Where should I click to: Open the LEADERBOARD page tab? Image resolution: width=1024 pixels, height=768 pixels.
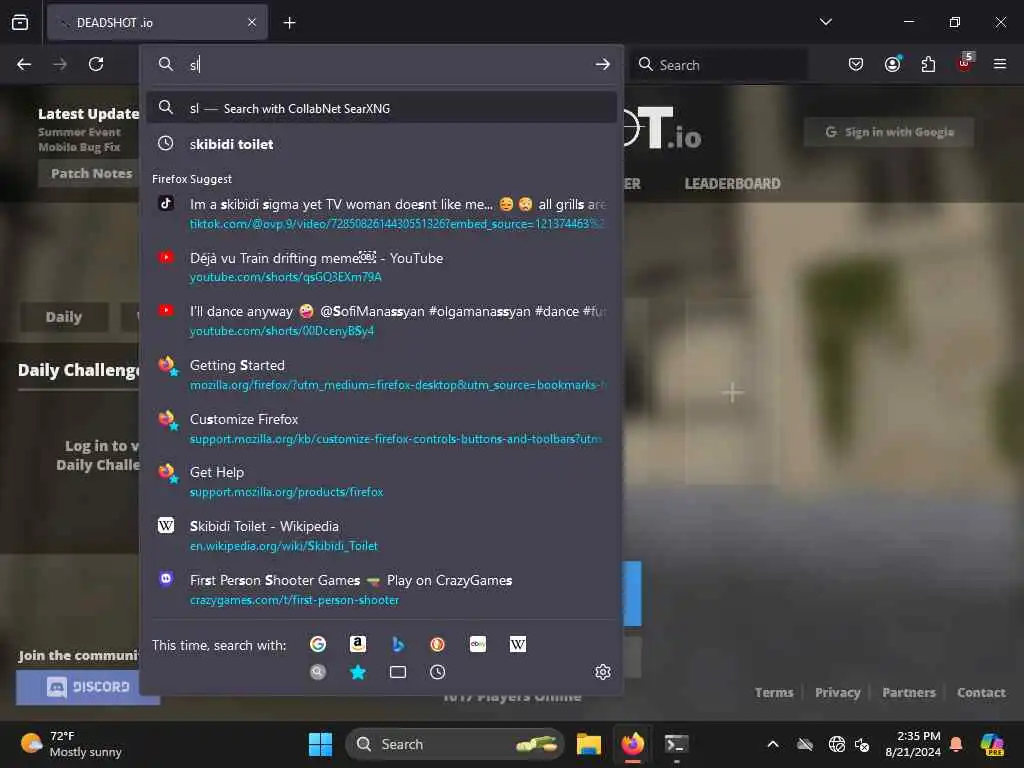tap(732, 184)
